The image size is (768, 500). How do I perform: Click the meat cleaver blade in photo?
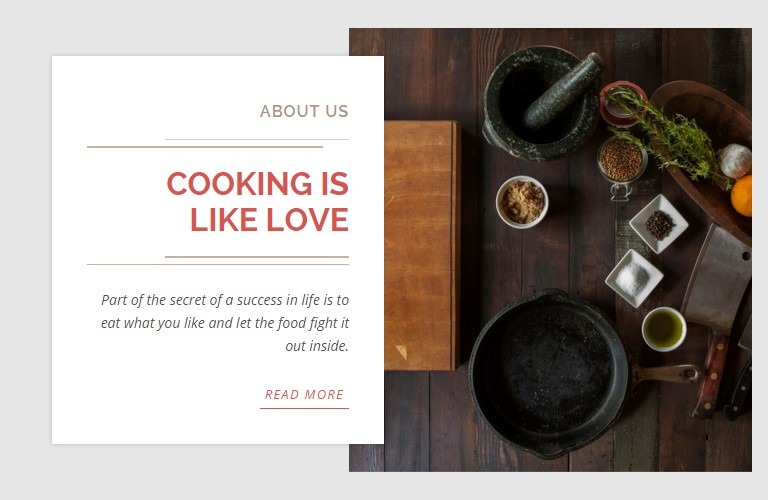[x=718, y=279]
